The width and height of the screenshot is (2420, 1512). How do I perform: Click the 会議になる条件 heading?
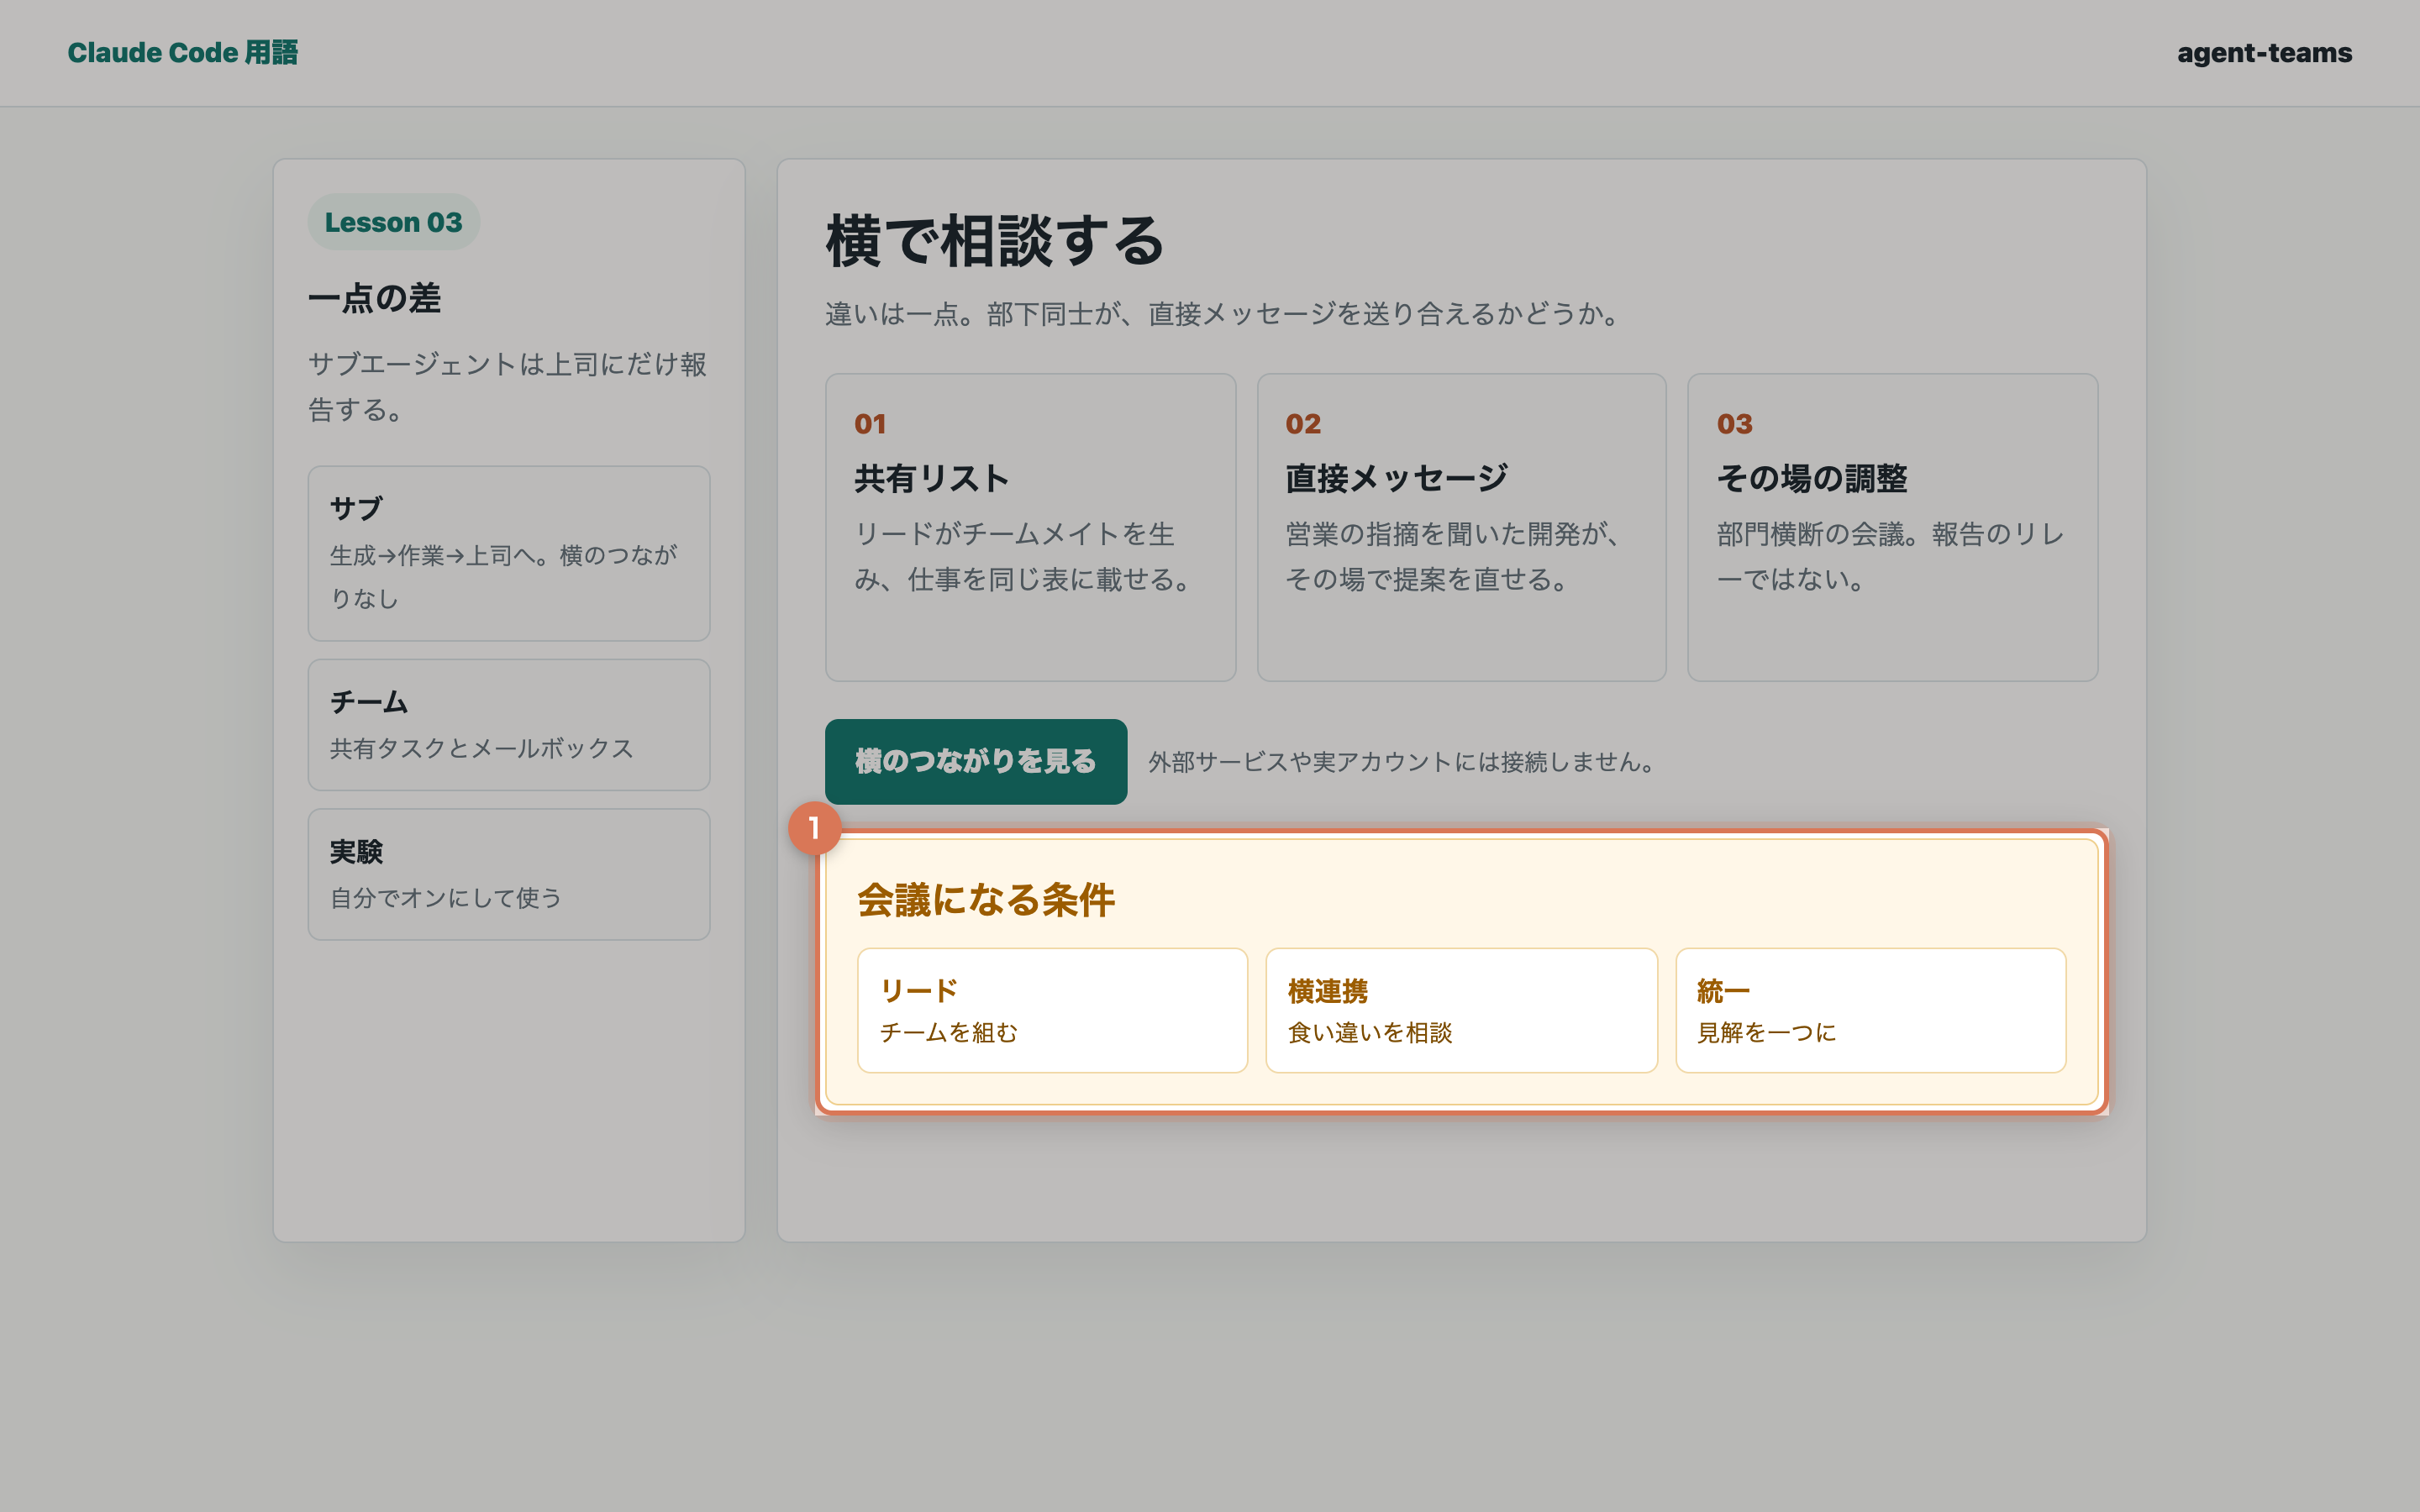(x=986, y=900)
